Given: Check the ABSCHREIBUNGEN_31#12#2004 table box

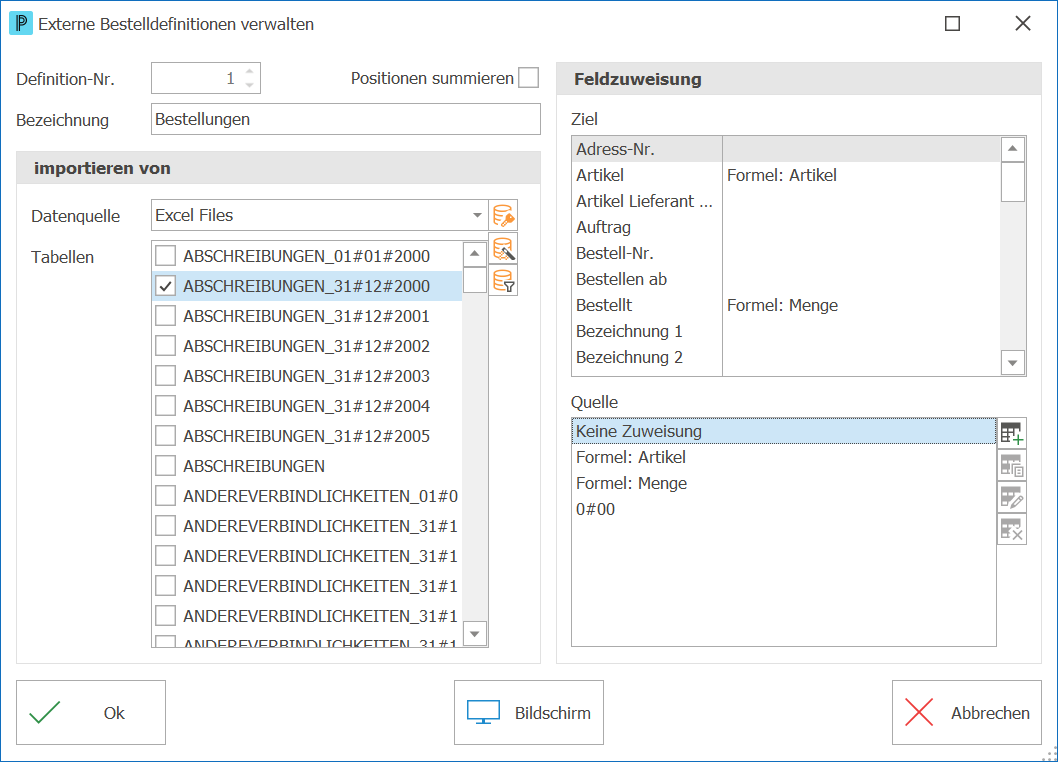Looking at the screenshot, I should click(x=165, y=406).
